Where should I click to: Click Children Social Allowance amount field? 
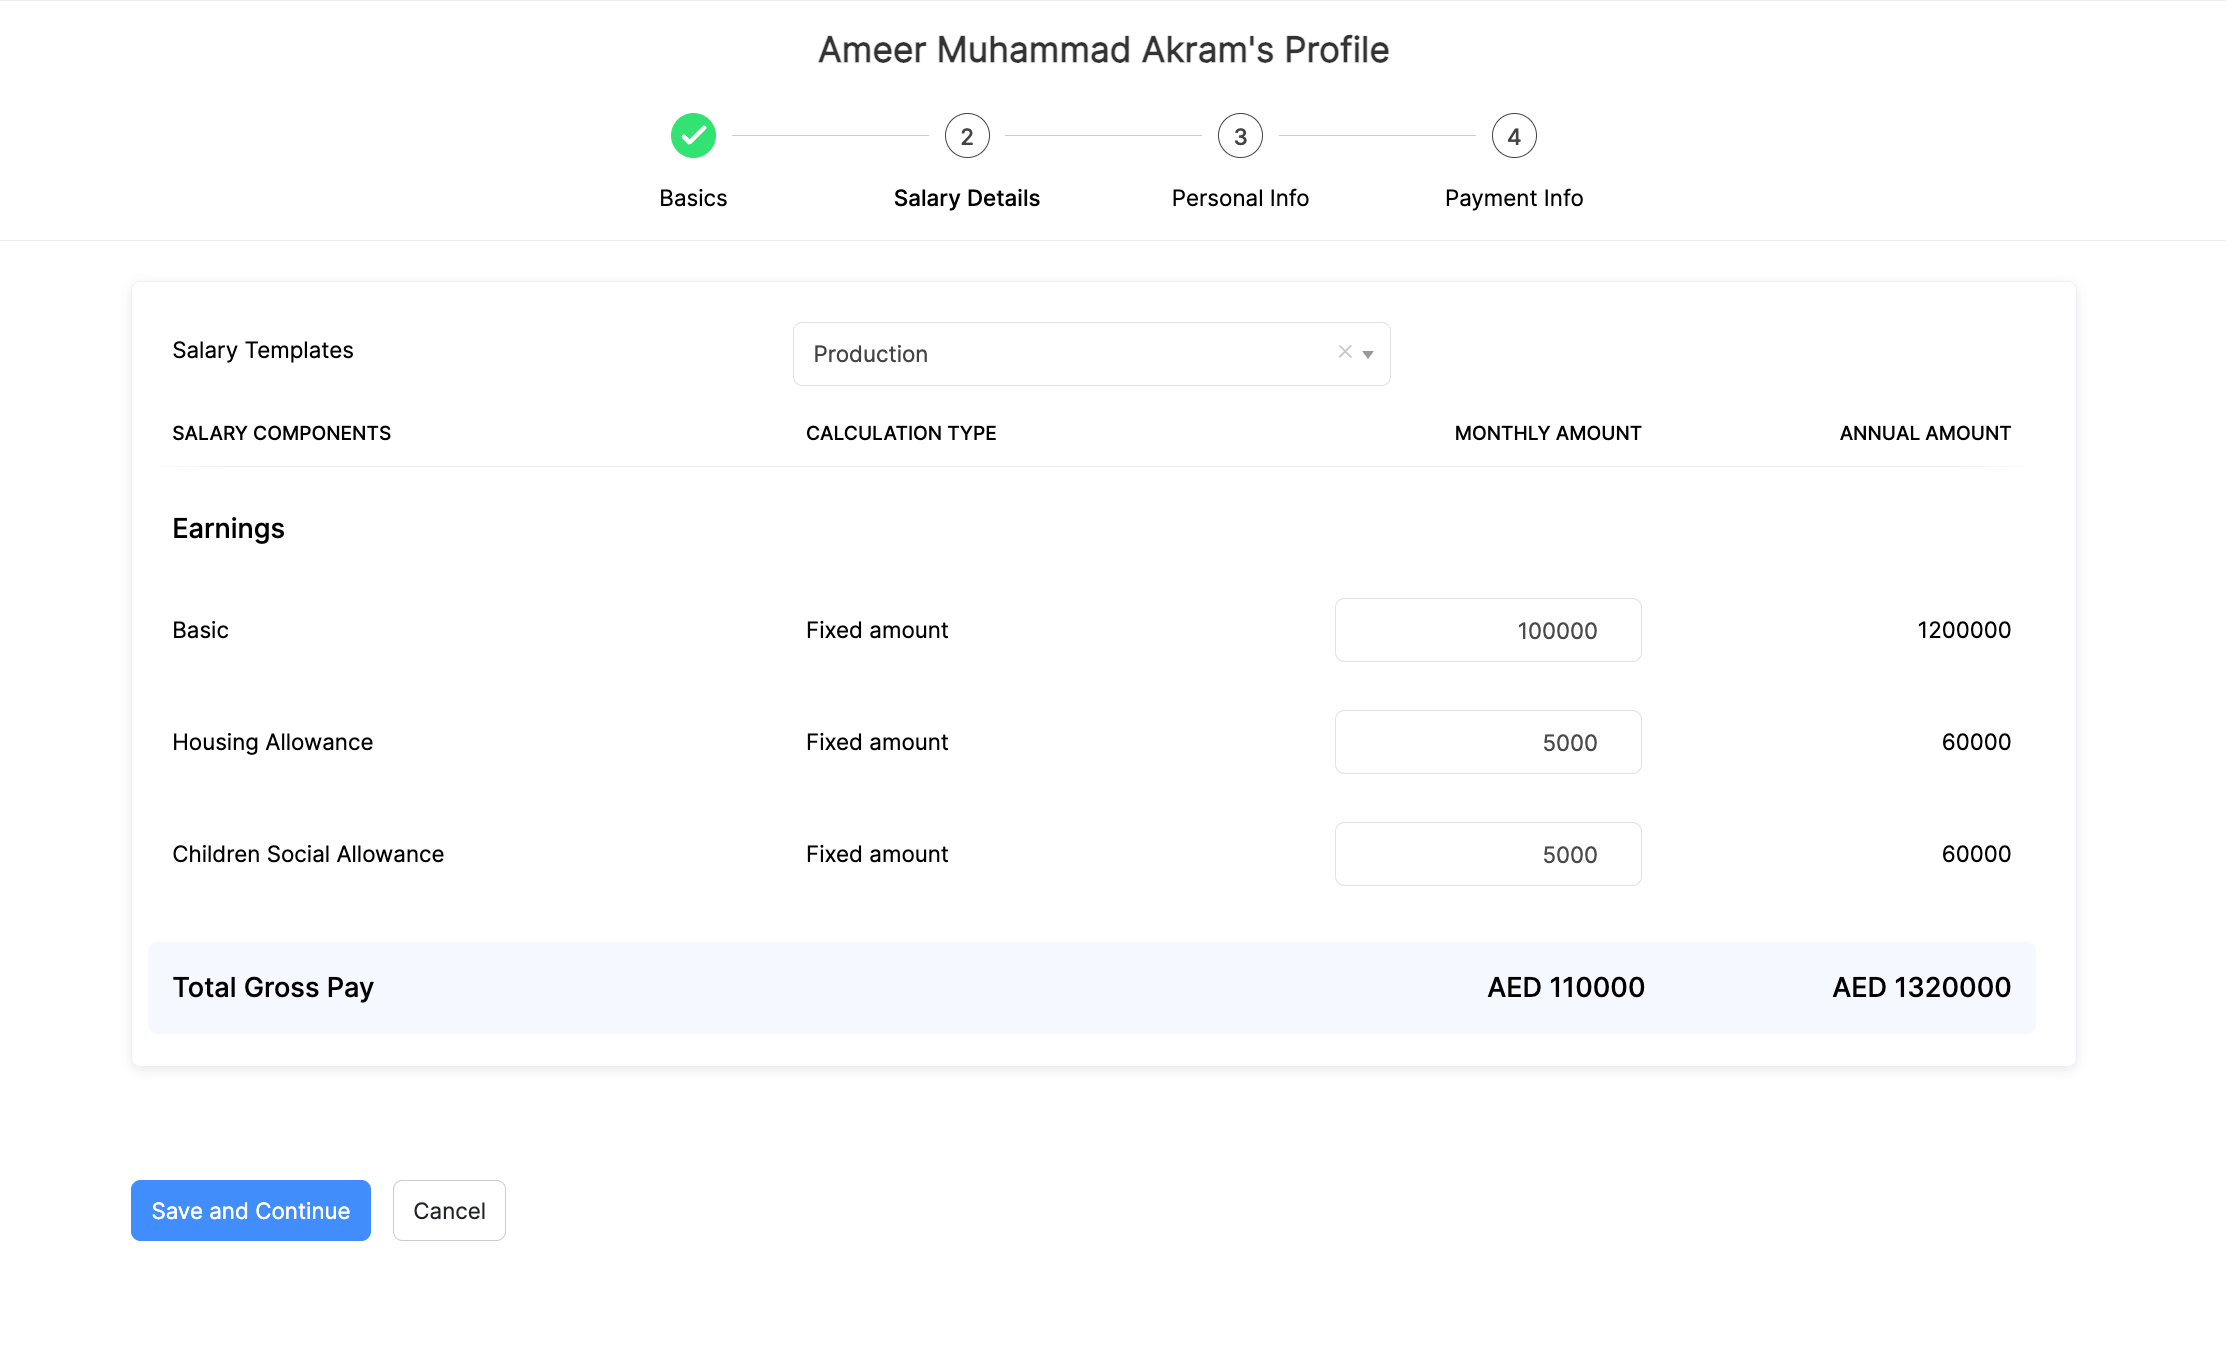1487,854
